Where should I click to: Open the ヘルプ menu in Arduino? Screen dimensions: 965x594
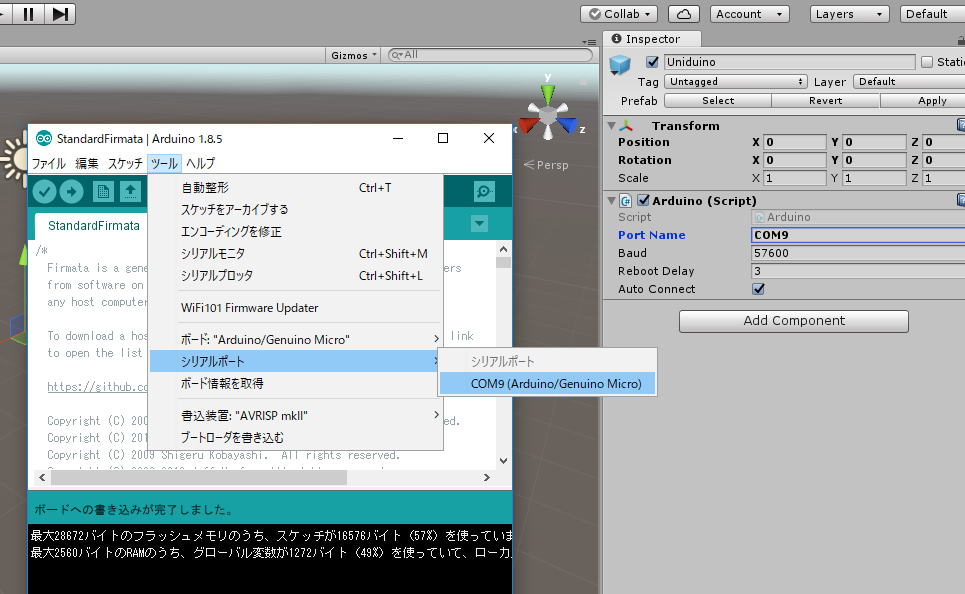[201, 163]
